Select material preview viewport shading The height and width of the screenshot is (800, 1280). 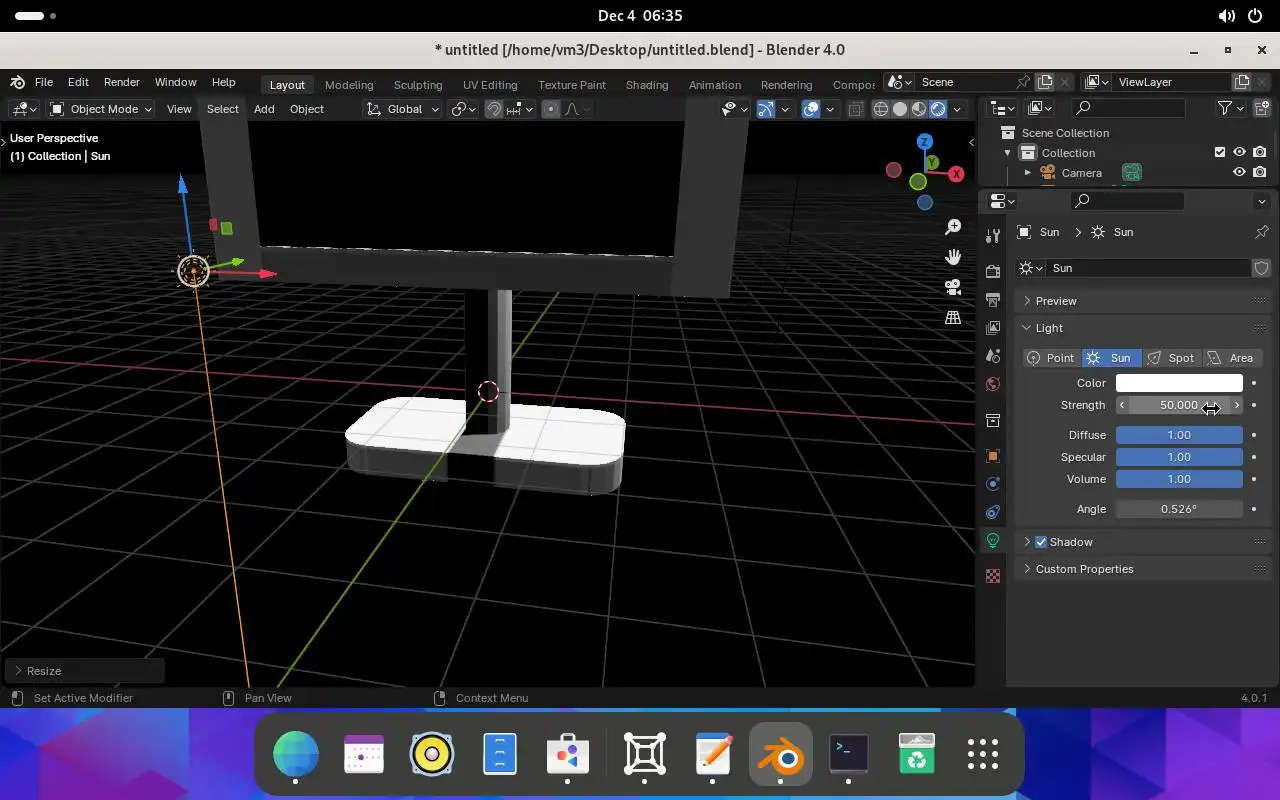click(919, 109)
